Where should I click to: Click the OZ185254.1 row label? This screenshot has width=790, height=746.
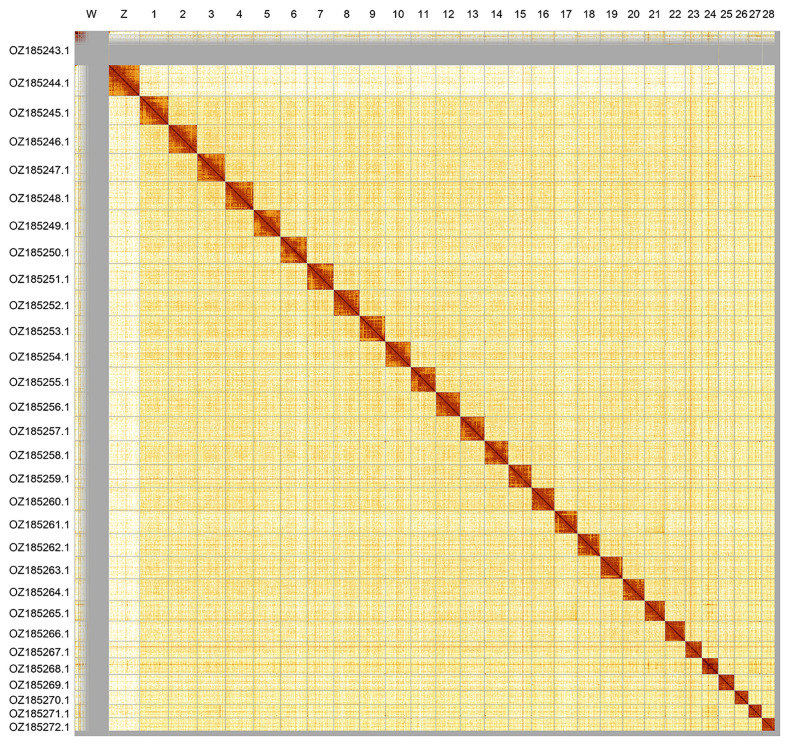pyautogui.click(x=38, y=357)
